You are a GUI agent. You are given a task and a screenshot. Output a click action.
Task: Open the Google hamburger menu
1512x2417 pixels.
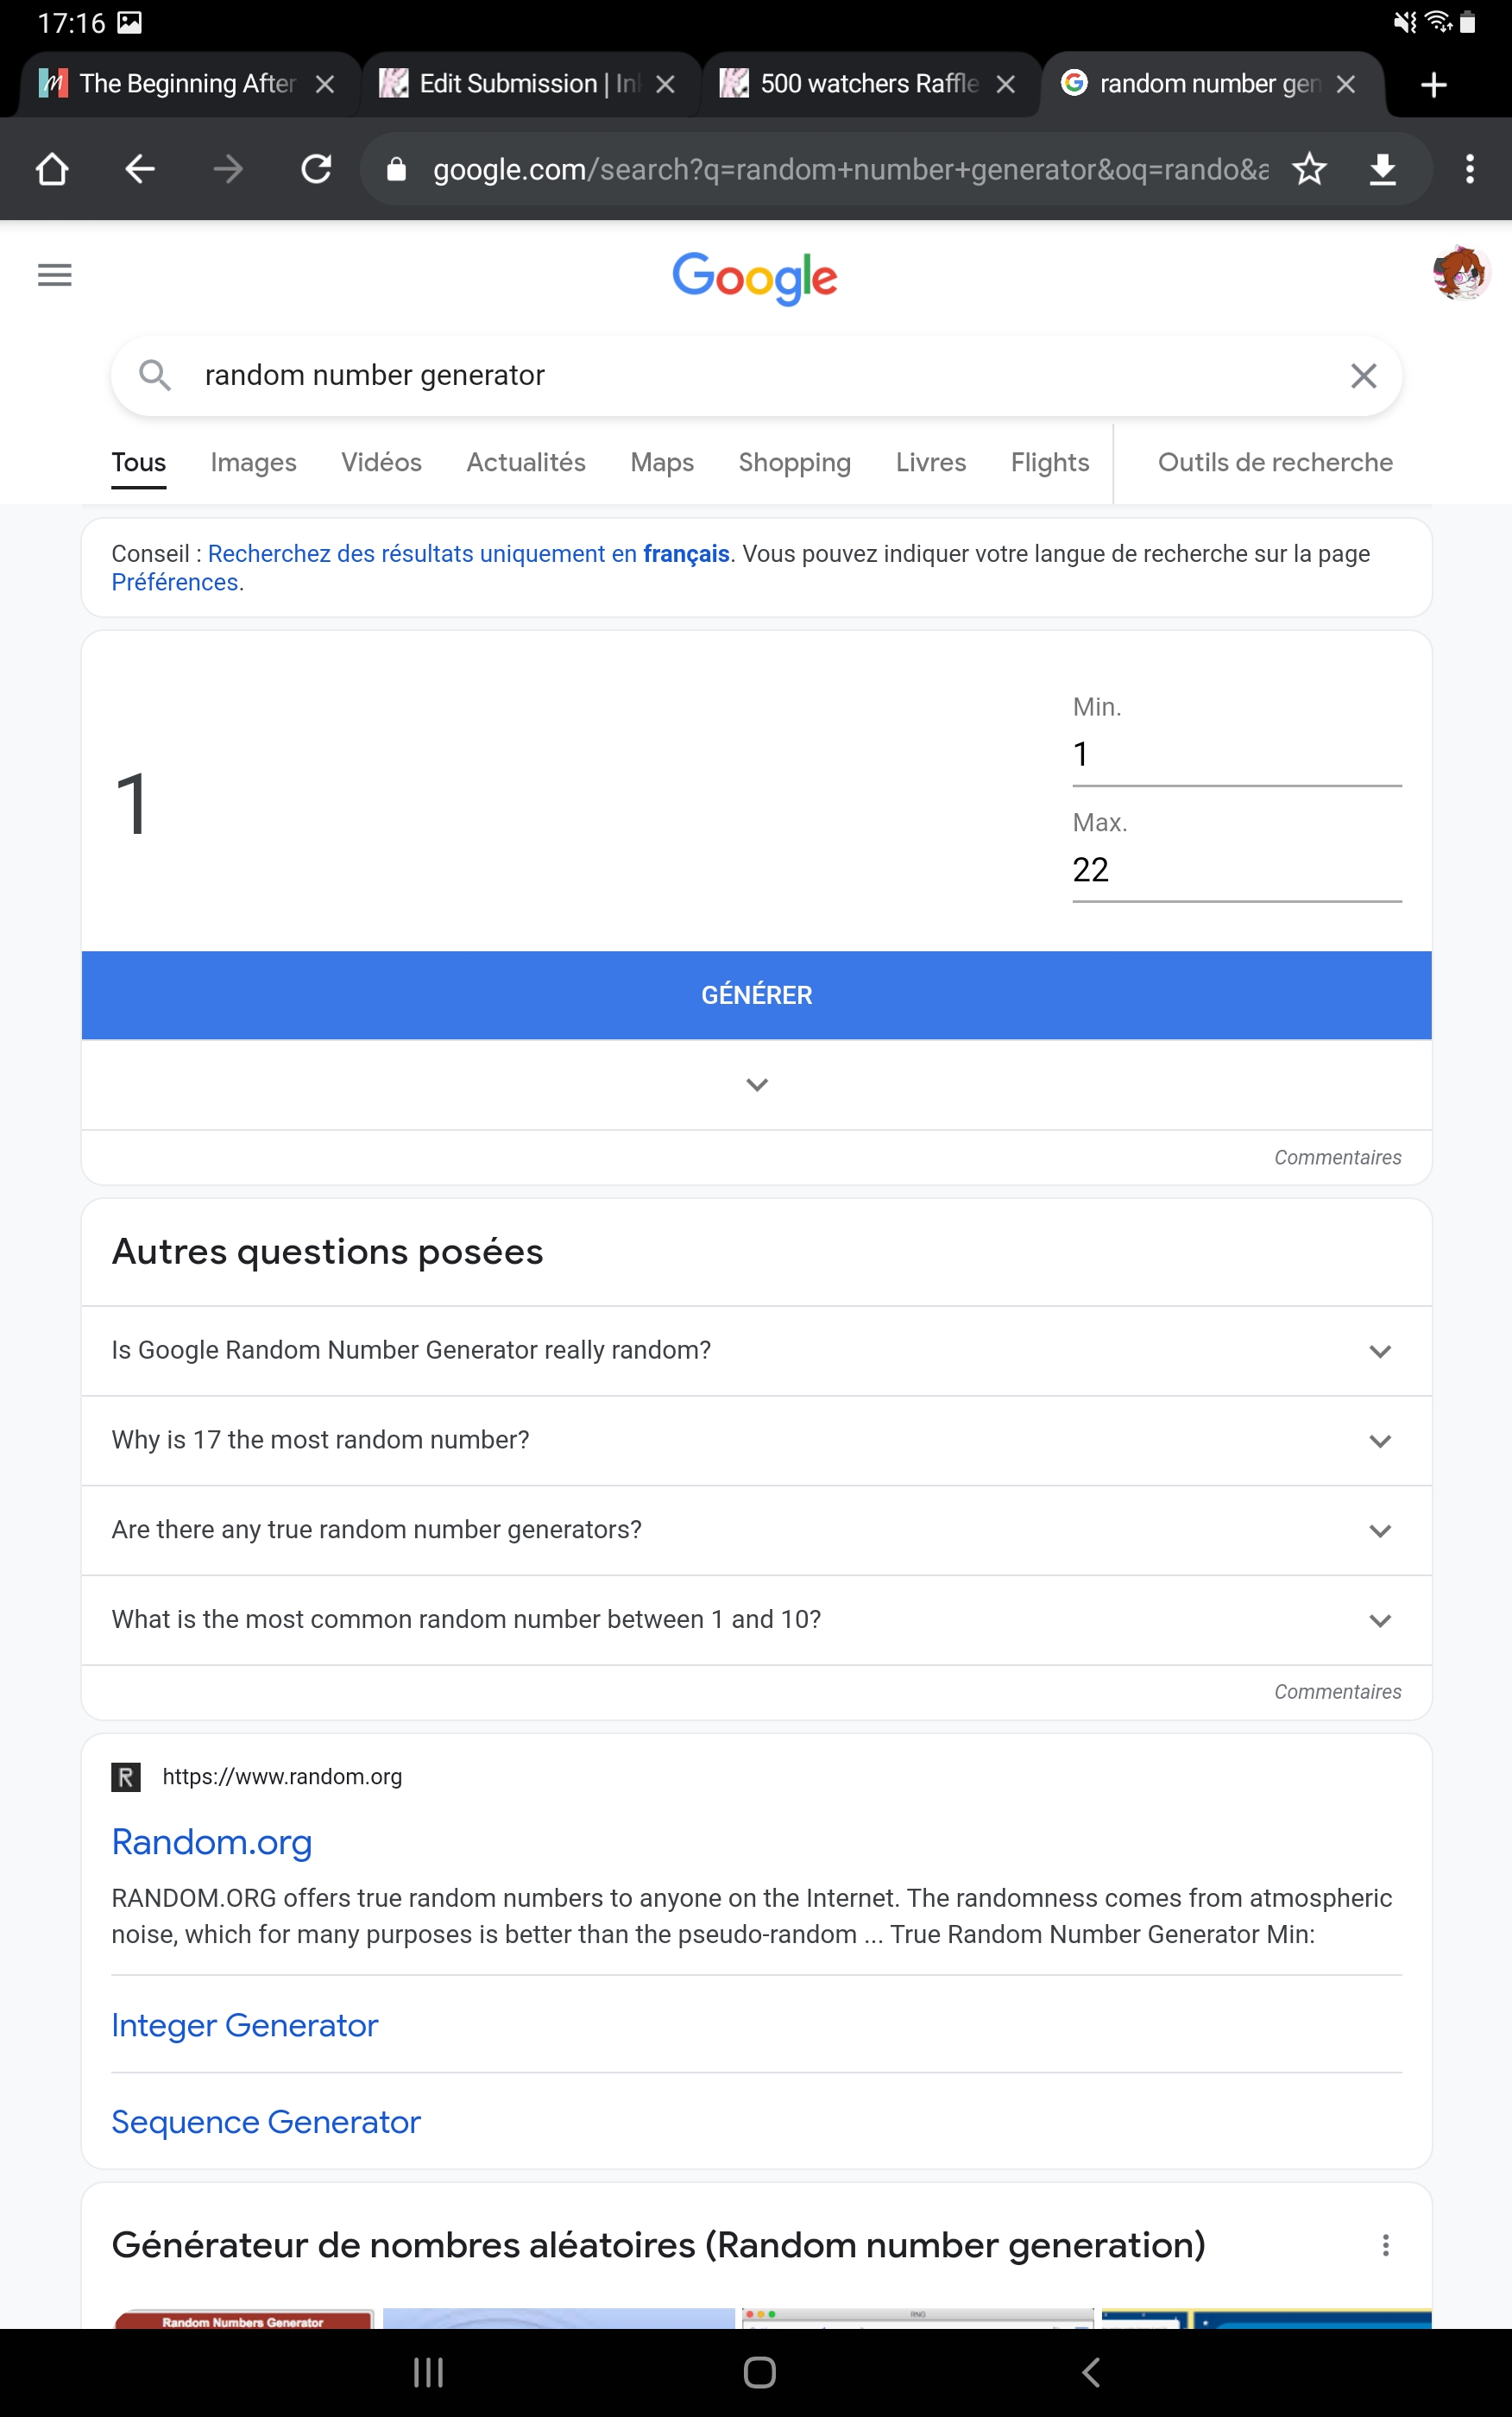click(x=55, y=275)
